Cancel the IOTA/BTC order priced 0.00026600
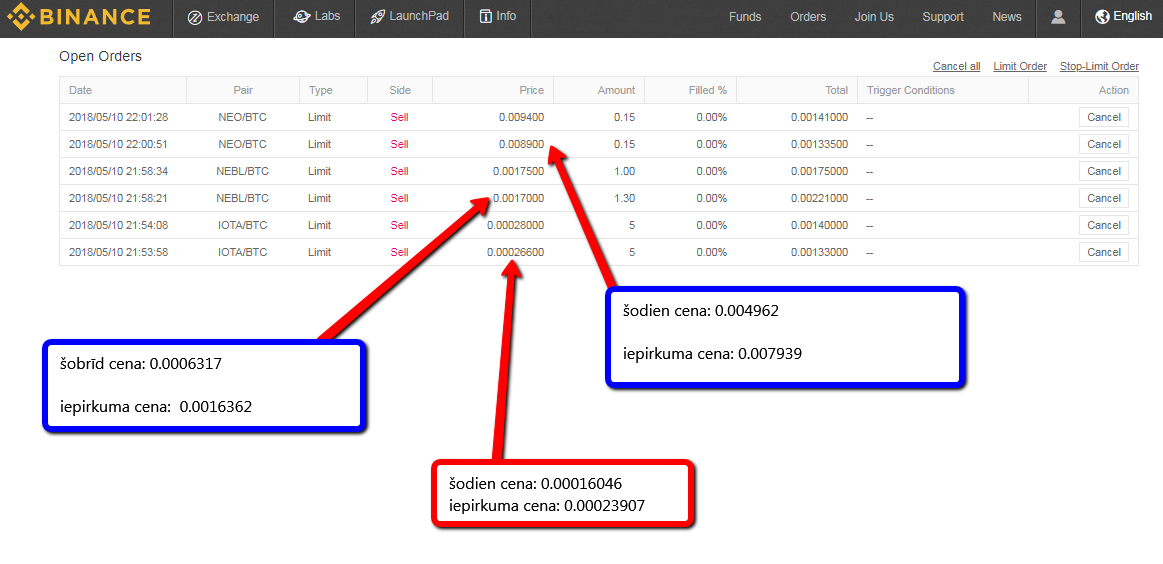The width and height of the screenshot is (1163, 564). [1104, 252]
